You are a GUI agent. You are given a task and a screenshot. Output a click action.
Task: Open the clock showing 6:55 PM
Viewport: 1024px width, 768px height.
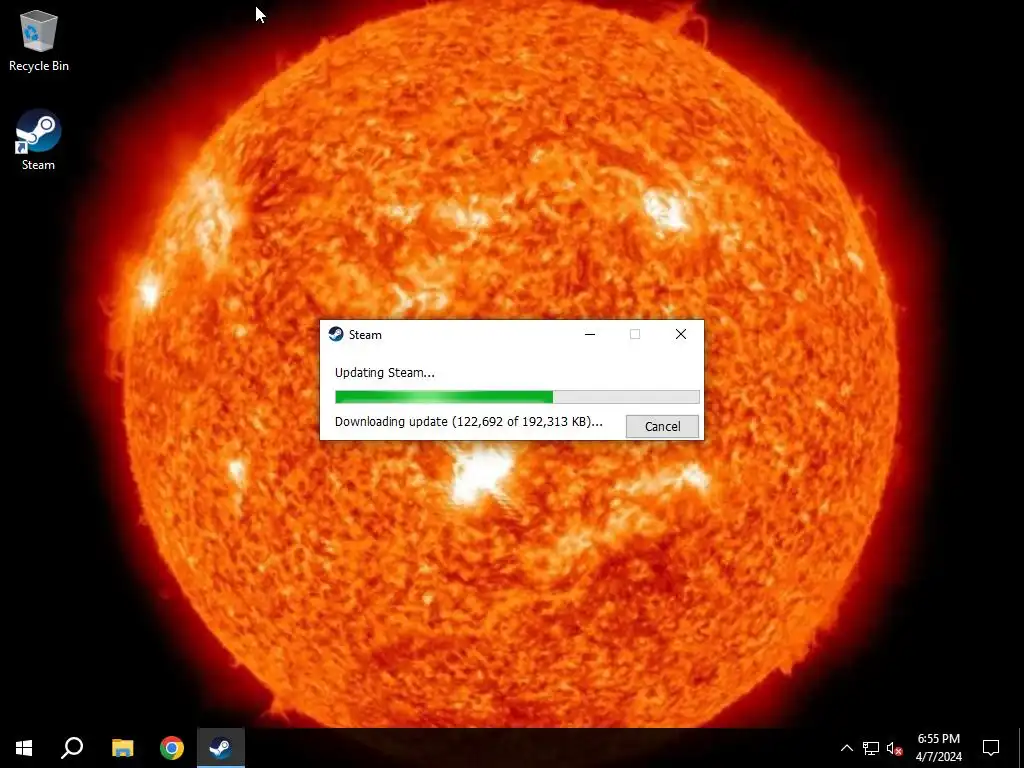pos(938,748)
